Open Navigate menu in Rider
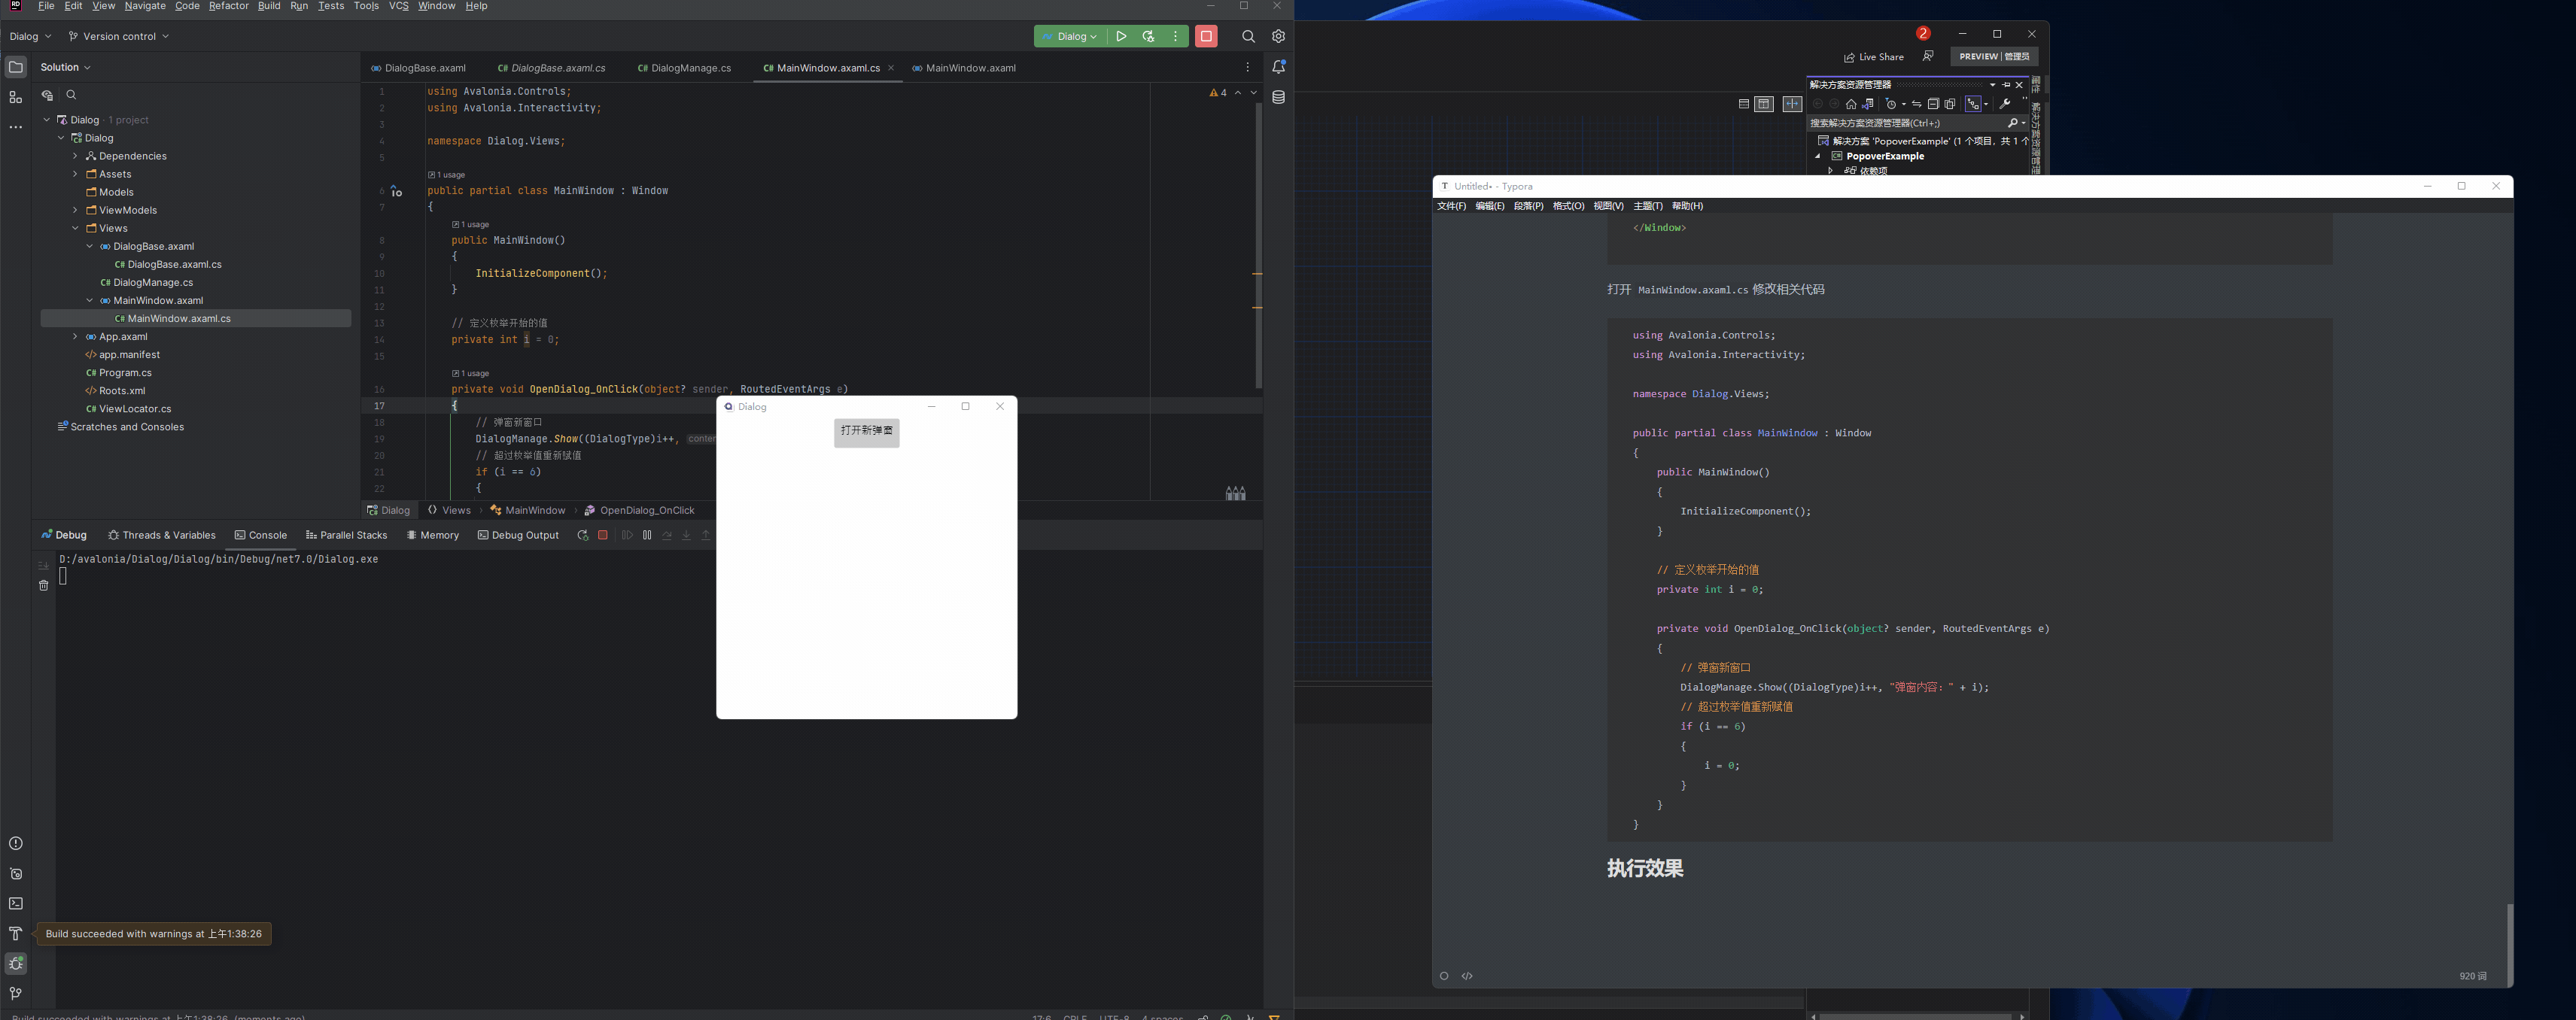Image resolution: width=2576 pixels, height=1020 pixels. 145,6
